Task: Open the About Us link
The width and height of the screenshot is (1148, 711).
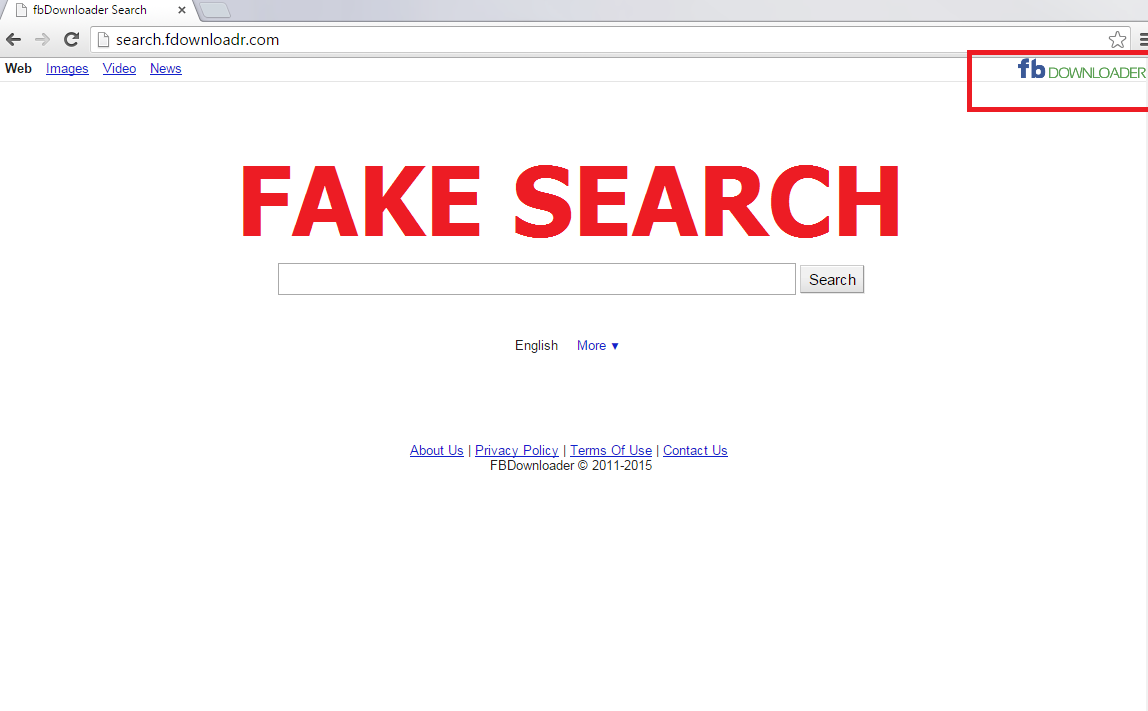Action: point(436,450)
